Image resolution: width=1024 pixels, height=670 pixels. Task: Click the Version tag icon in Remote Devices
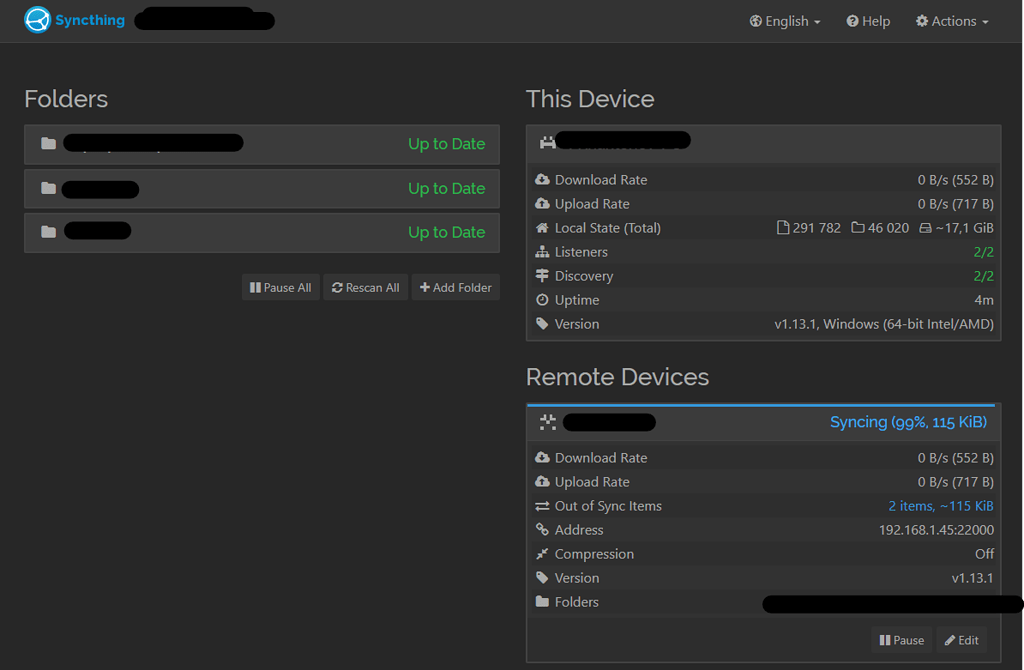(x=540, y=578)
